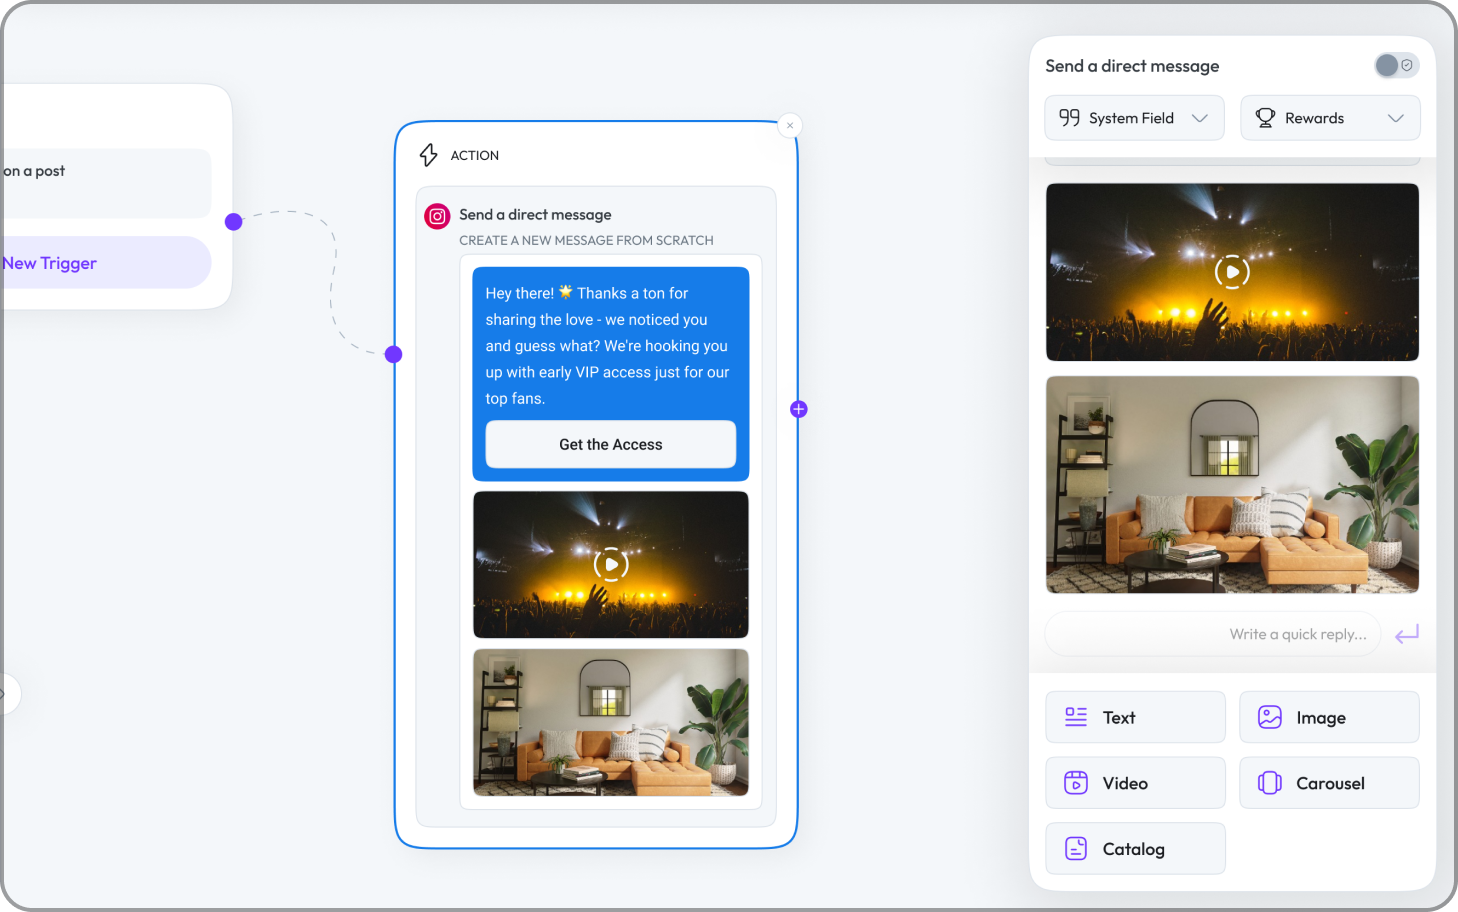The width and height of the screenshot is (1458, 912).
Task: Click the ACTION header label
Action: pos(475,155)
